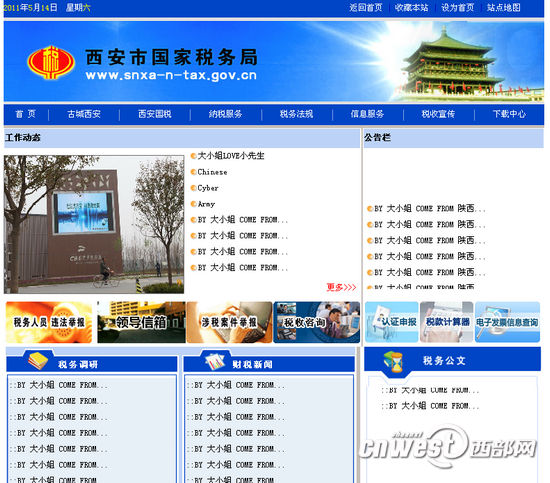This screenshot has height=483, width=550.
Task: Open Chinese news headline
Action: pyautogui.click(x=212, y=172)
